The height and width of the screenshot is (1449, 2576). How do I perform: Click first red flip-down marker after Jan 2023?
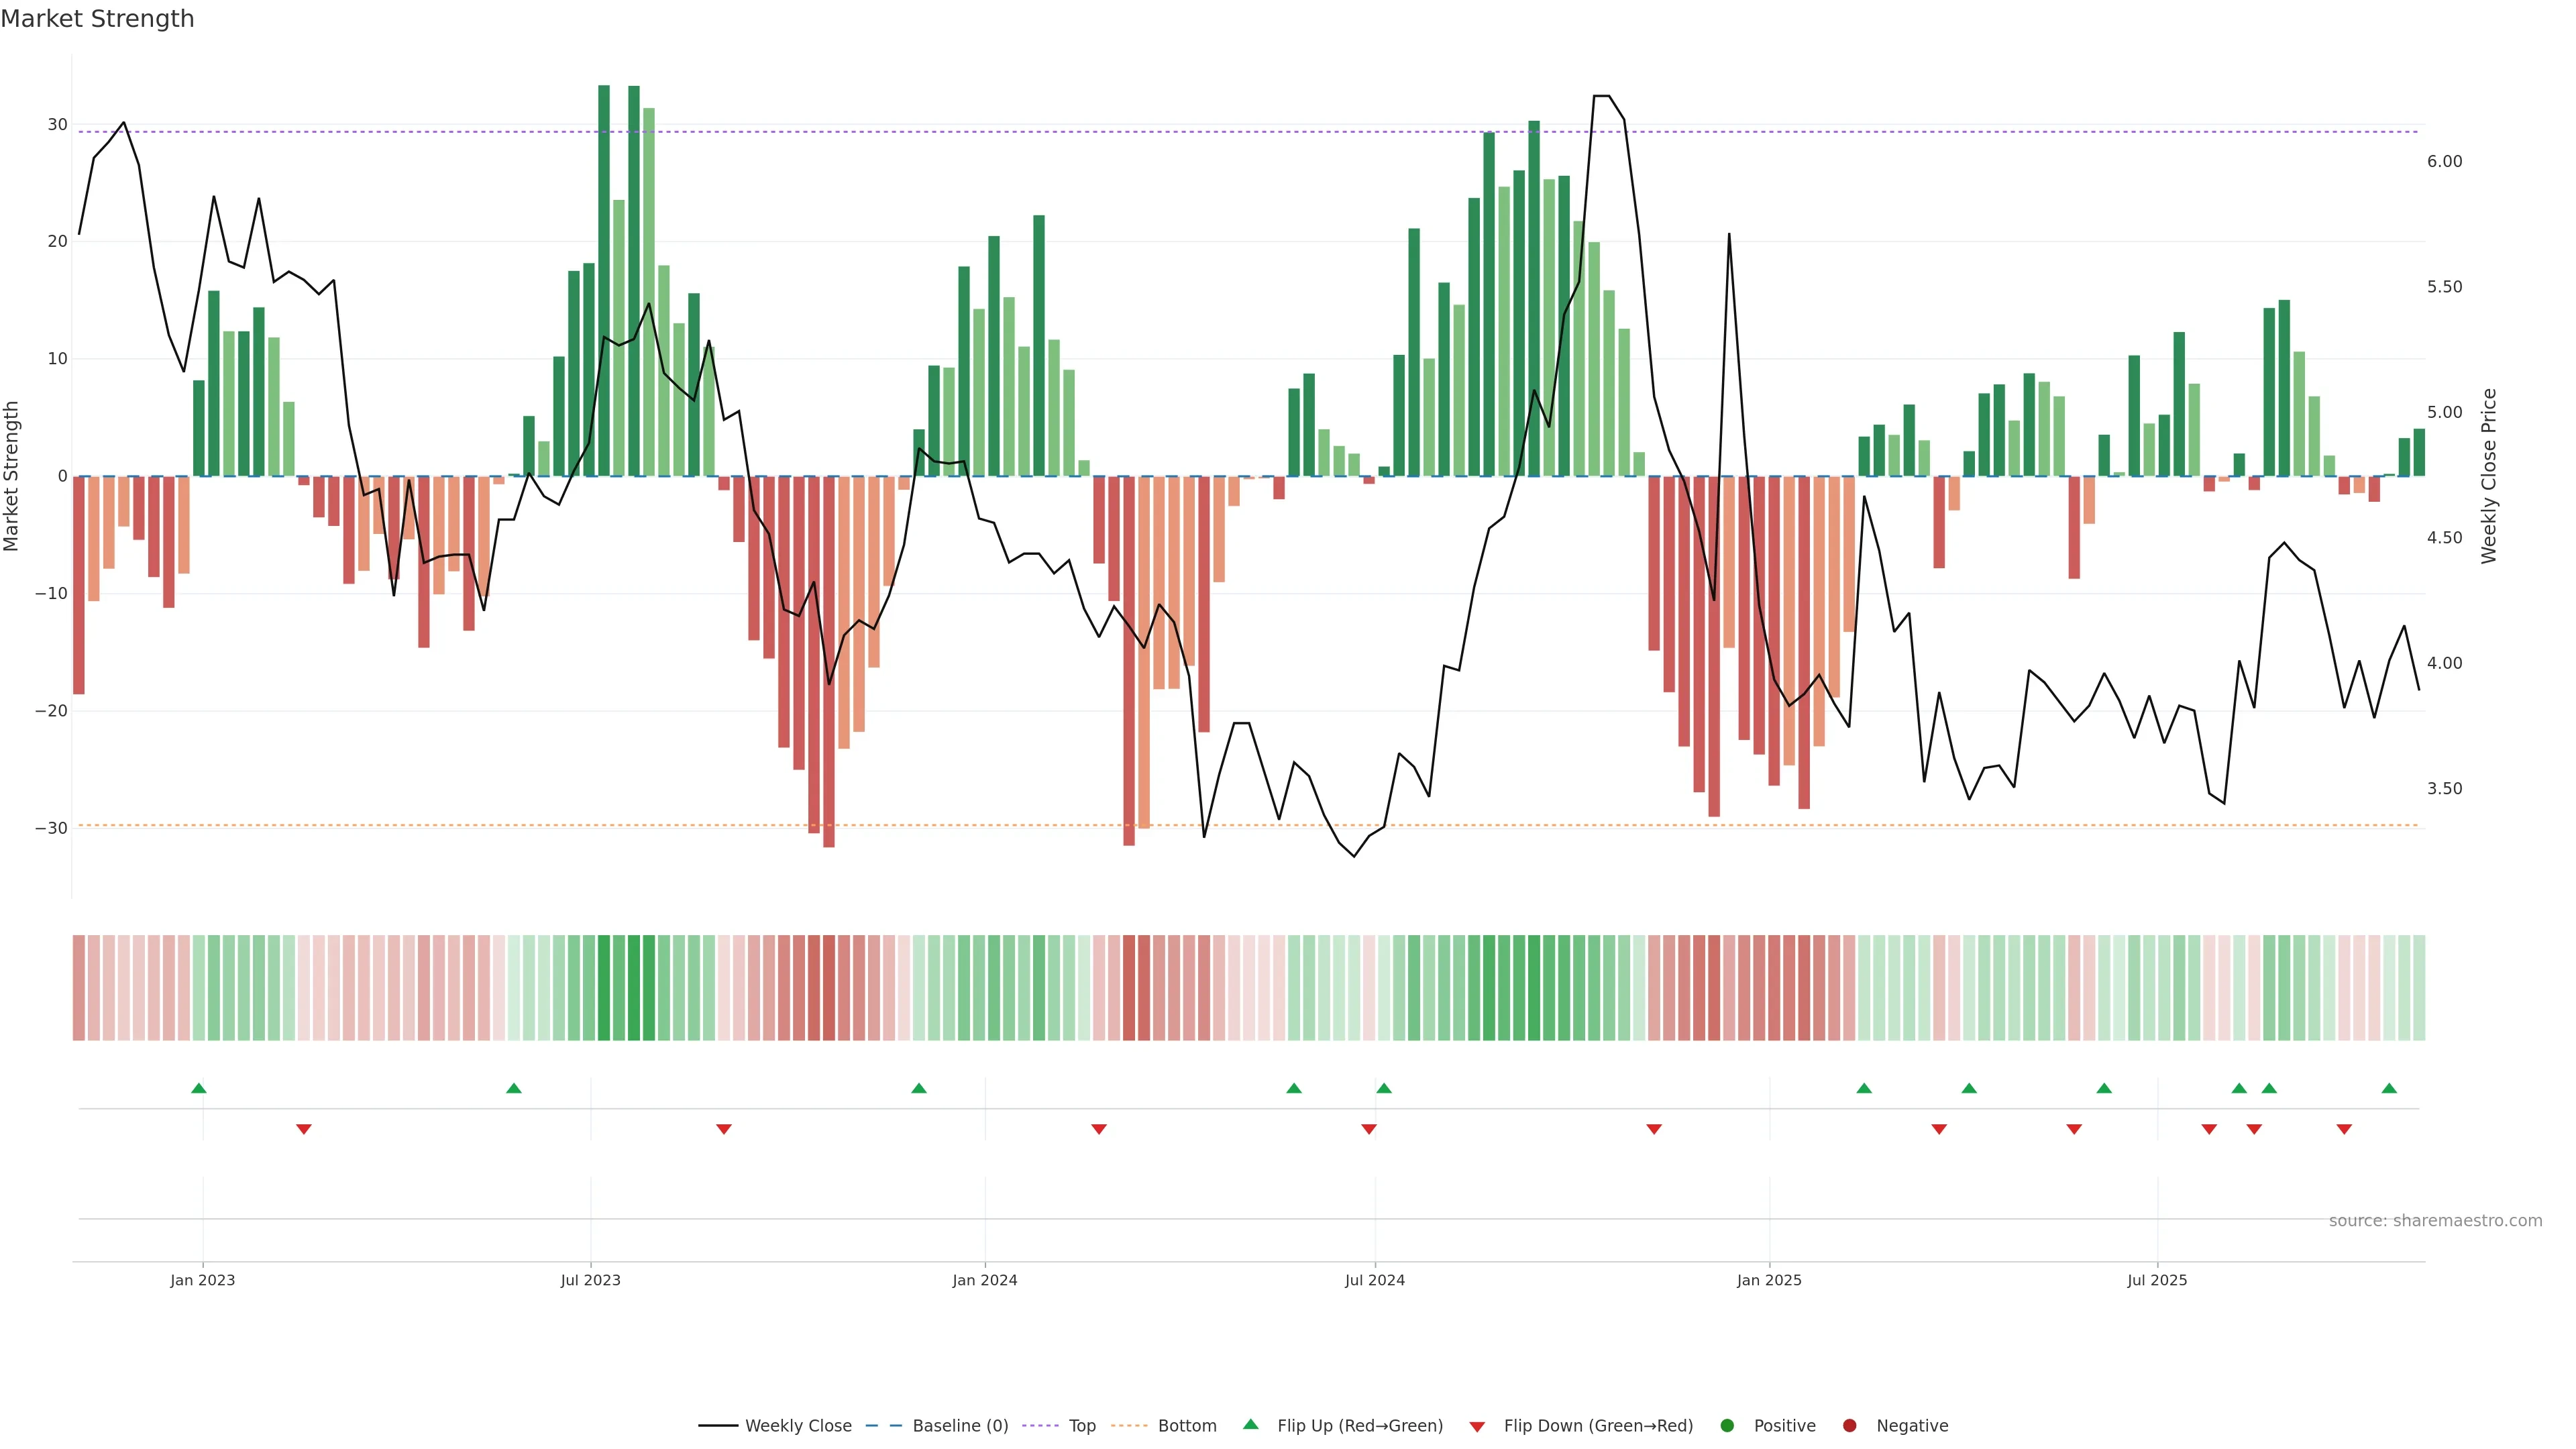[304, 1129]
